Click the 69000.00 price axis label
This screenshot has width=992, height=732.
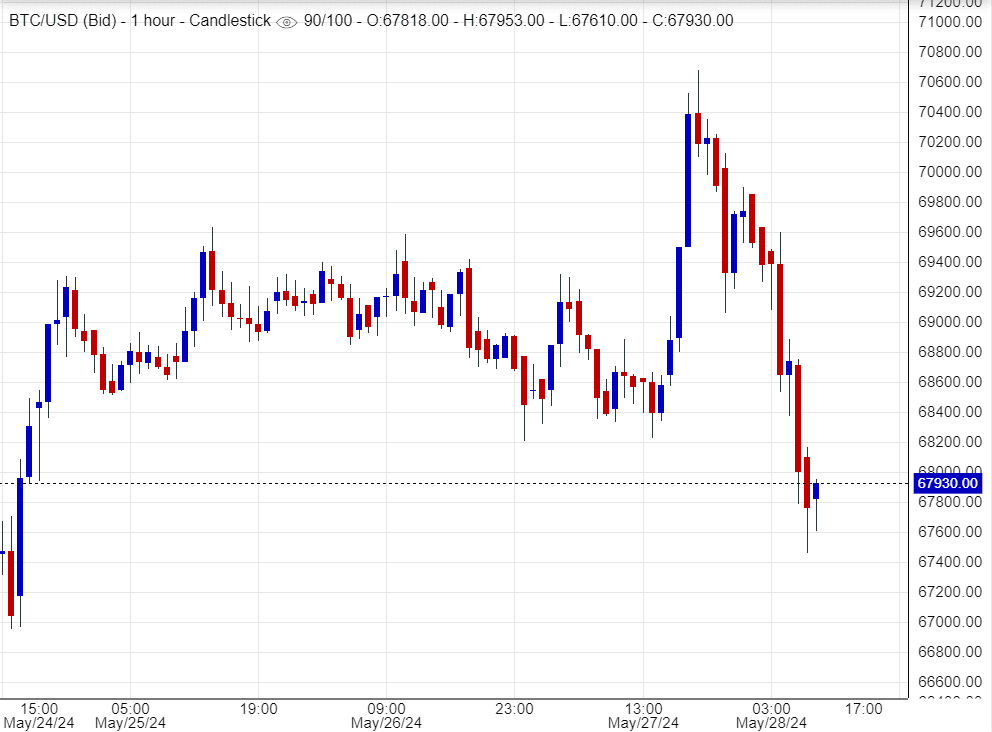pos(948,322)
